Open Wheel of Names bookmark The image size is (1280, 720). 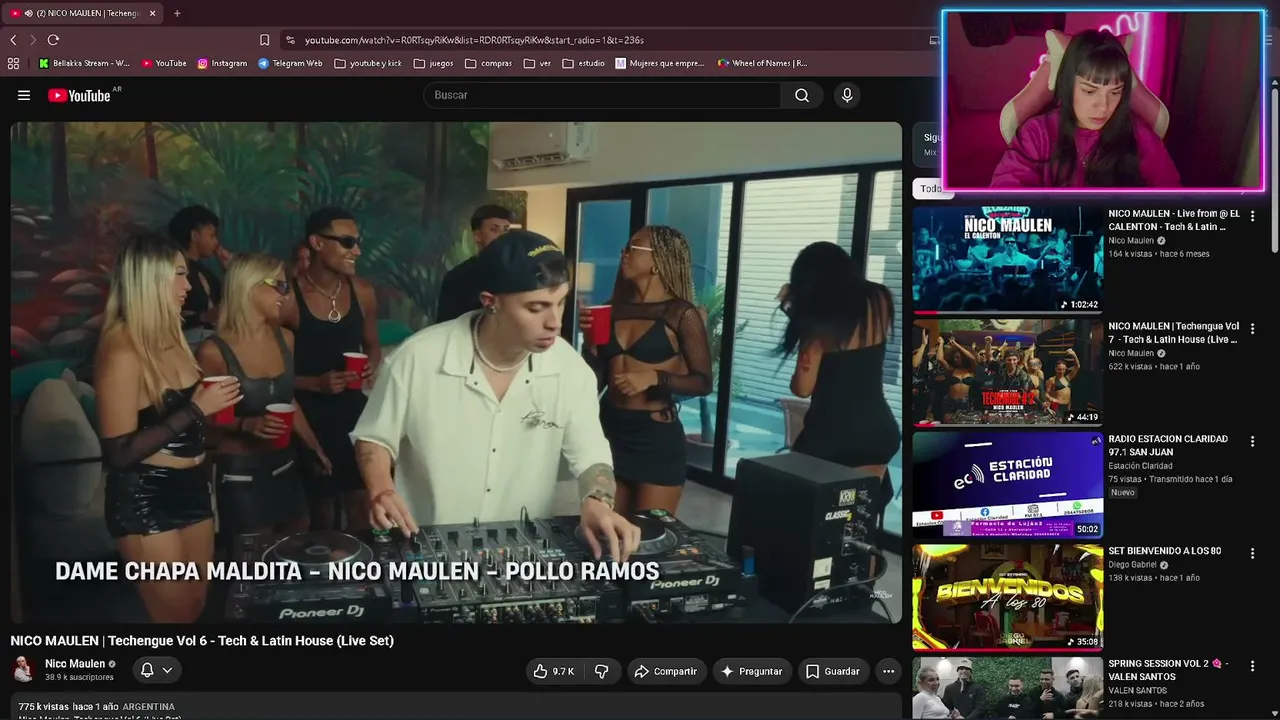[762, 63]
